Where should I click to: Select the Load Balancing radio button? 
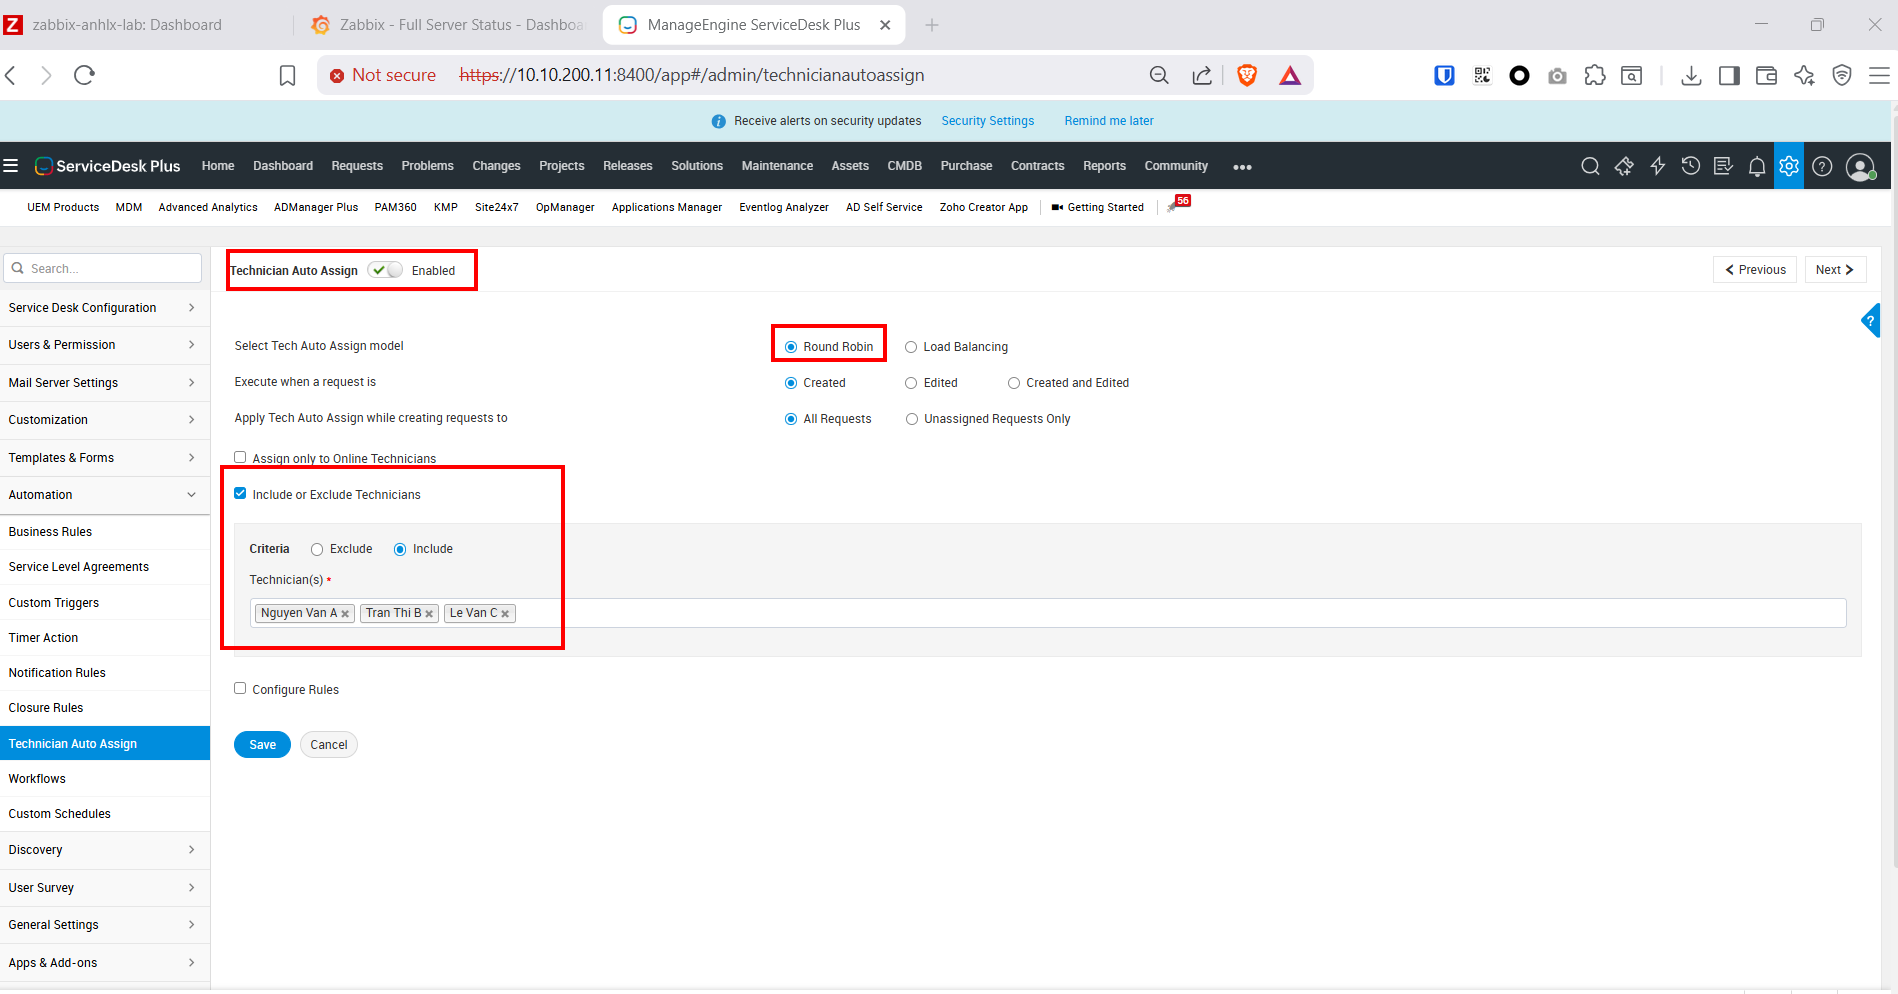911,347
